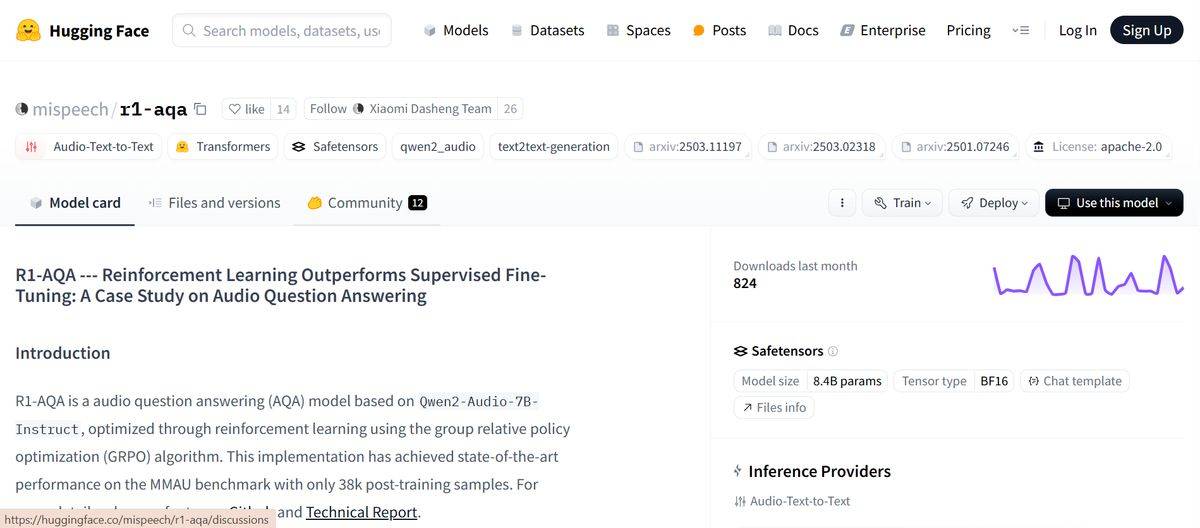Copy the model name r1-aqa icon
The image size is (1200, 528).
pyautogui.click(x=200, y=109)
